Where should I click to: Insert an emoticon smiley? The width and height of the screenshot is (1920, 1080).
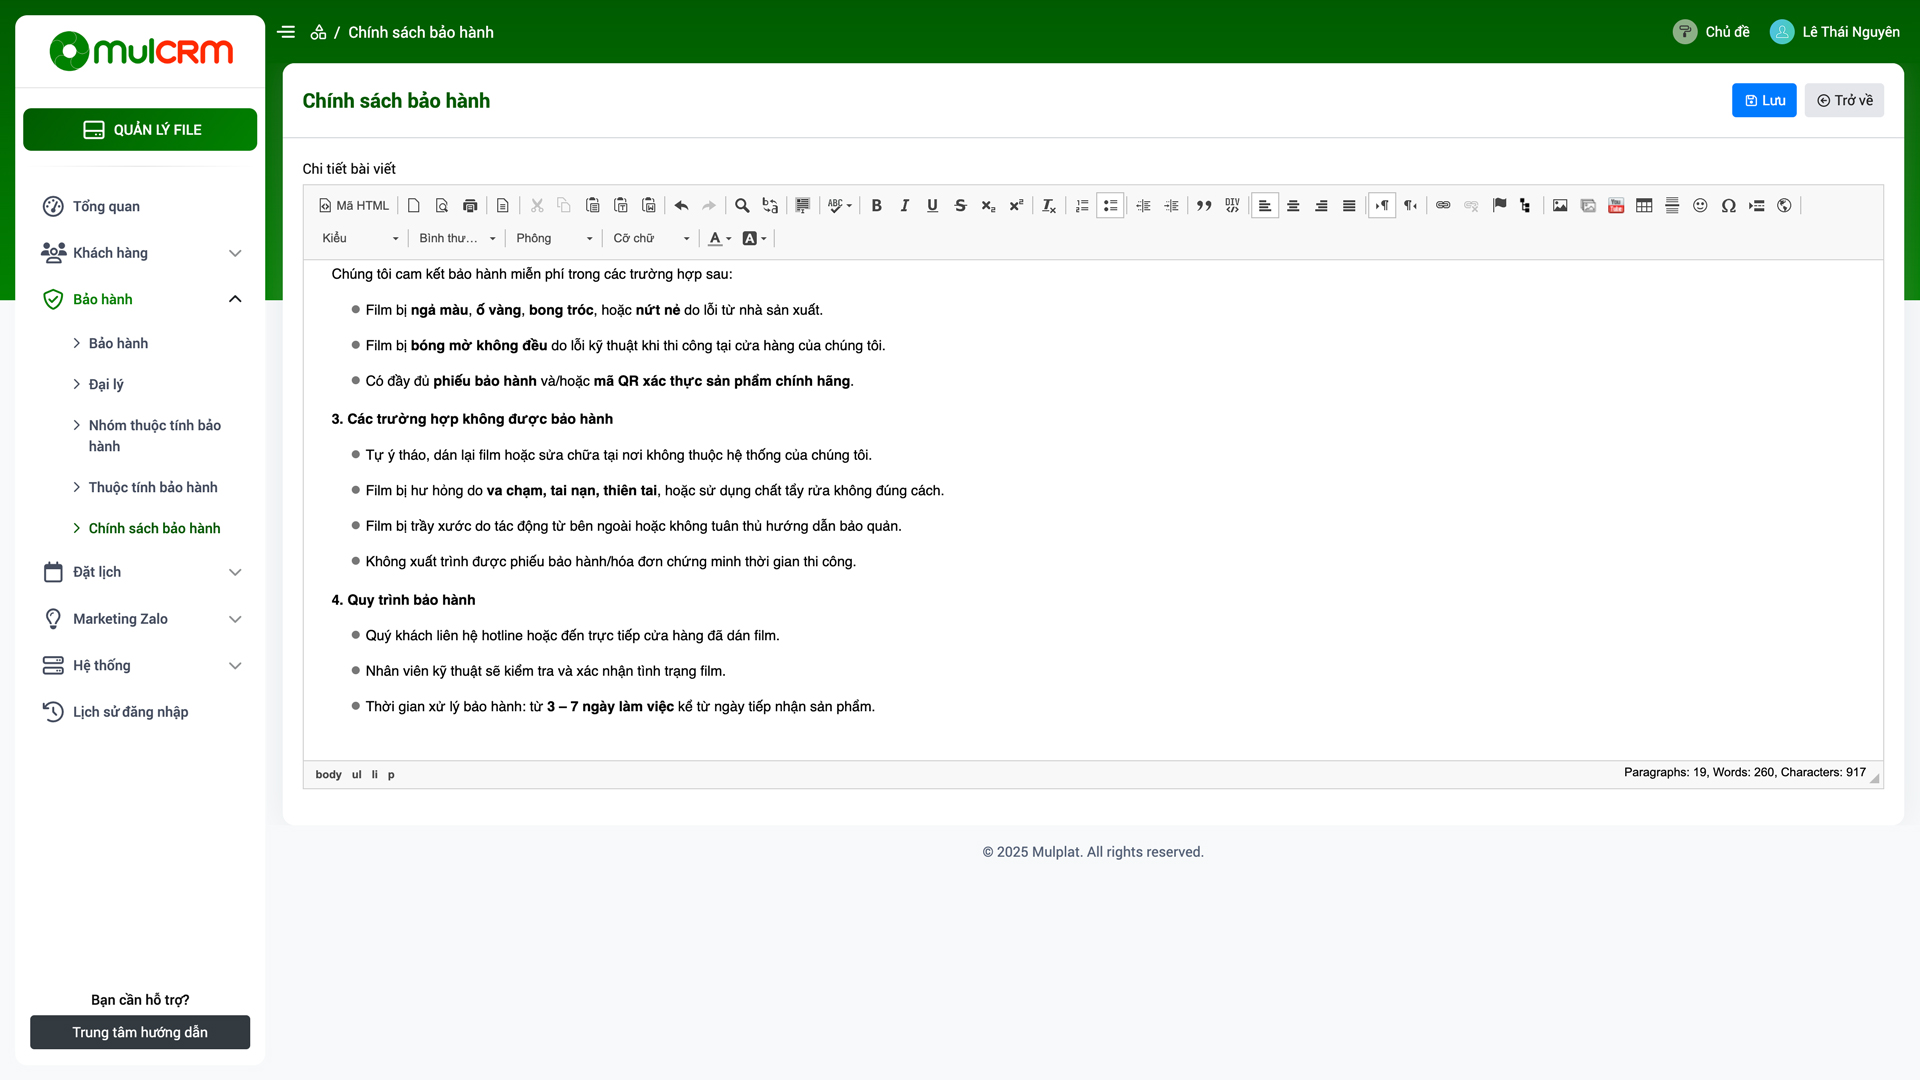pos(1700,206)
